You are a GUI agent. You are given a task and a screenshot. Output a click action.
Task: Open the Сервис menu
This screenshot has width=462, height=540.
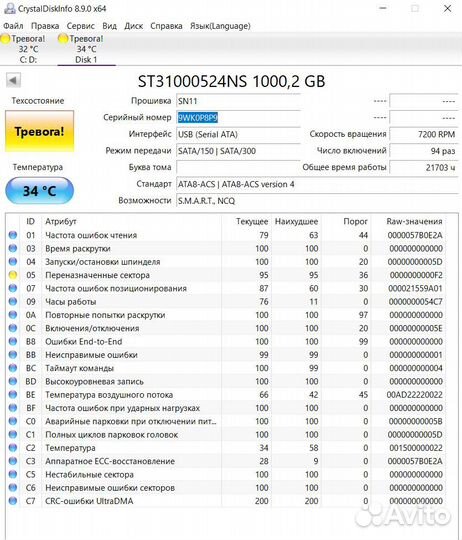click(x=81, y=26)
